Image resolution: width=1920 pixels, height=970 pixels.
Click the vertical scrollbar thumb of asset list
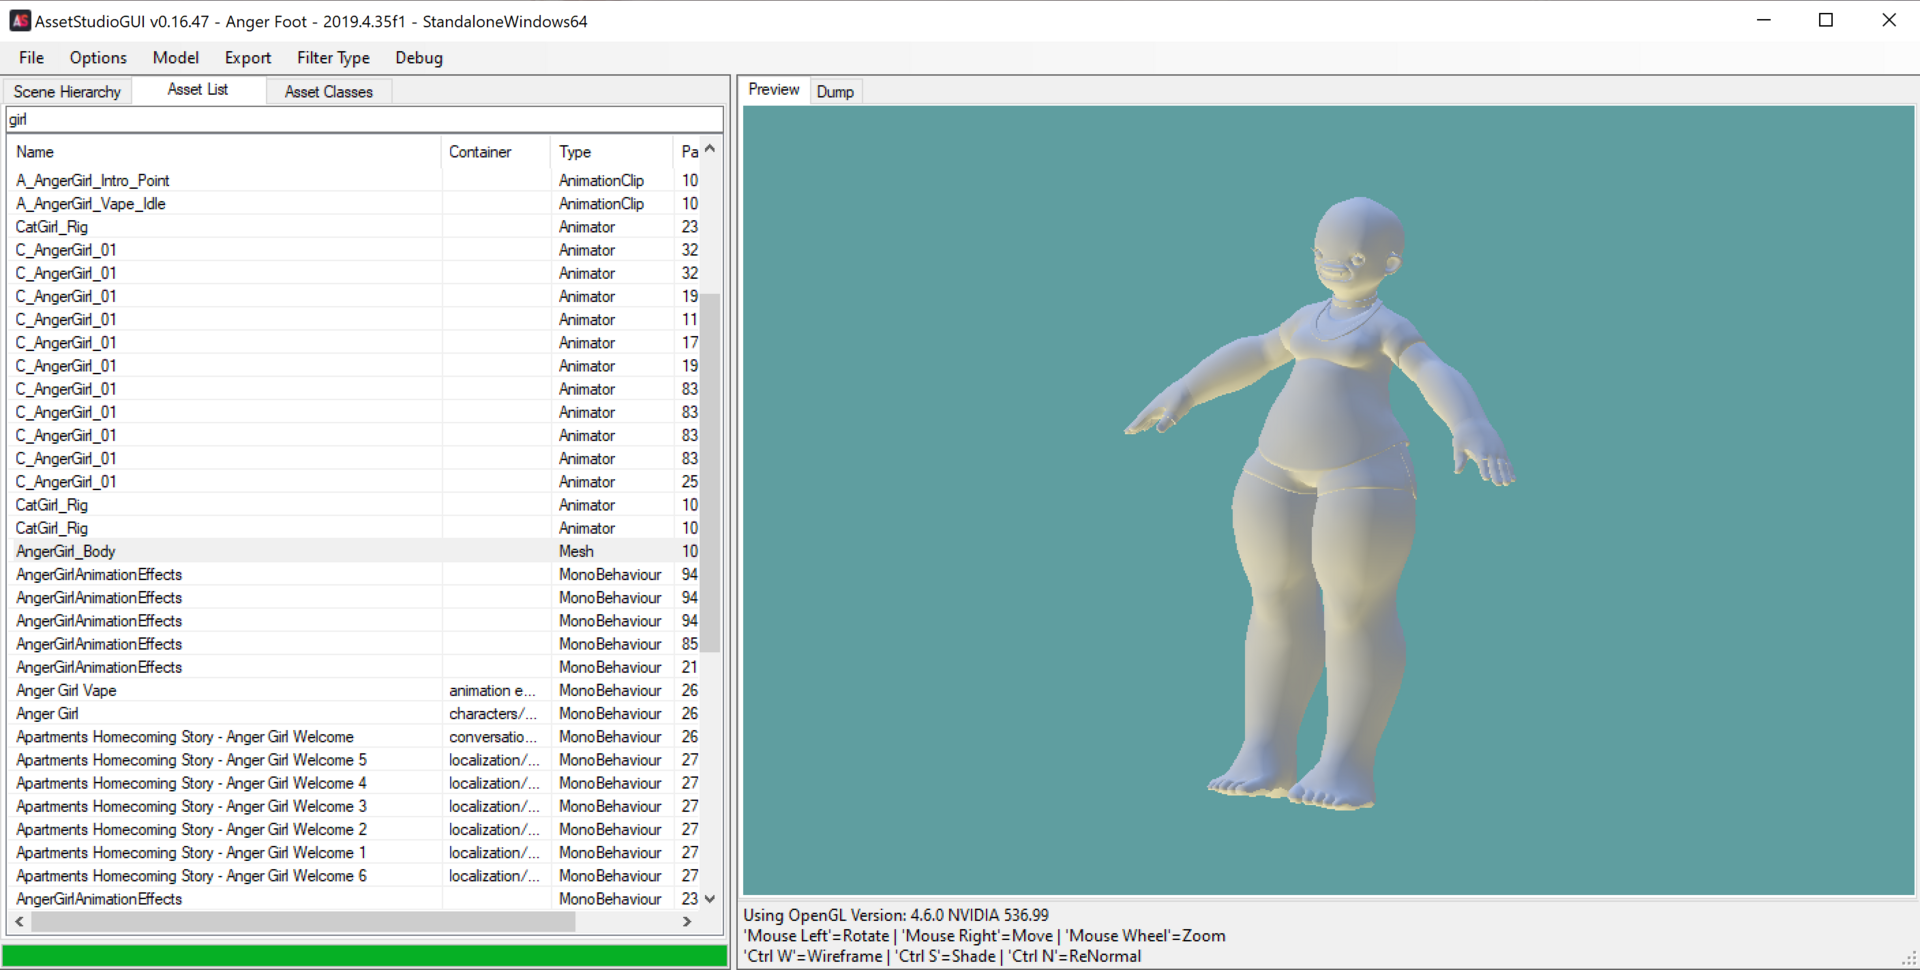coord(710,472)
